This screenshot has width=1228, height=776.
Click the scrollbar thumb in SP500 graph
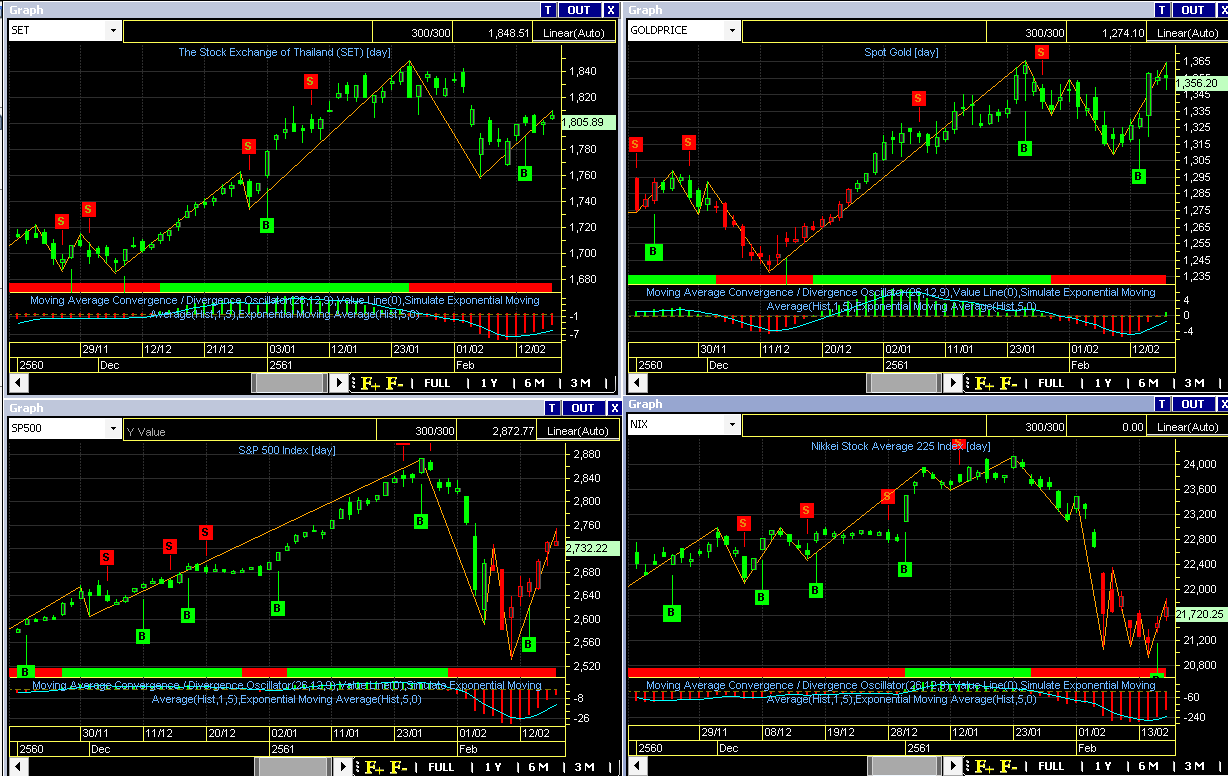pyautogui.click(x=293, y=768)
